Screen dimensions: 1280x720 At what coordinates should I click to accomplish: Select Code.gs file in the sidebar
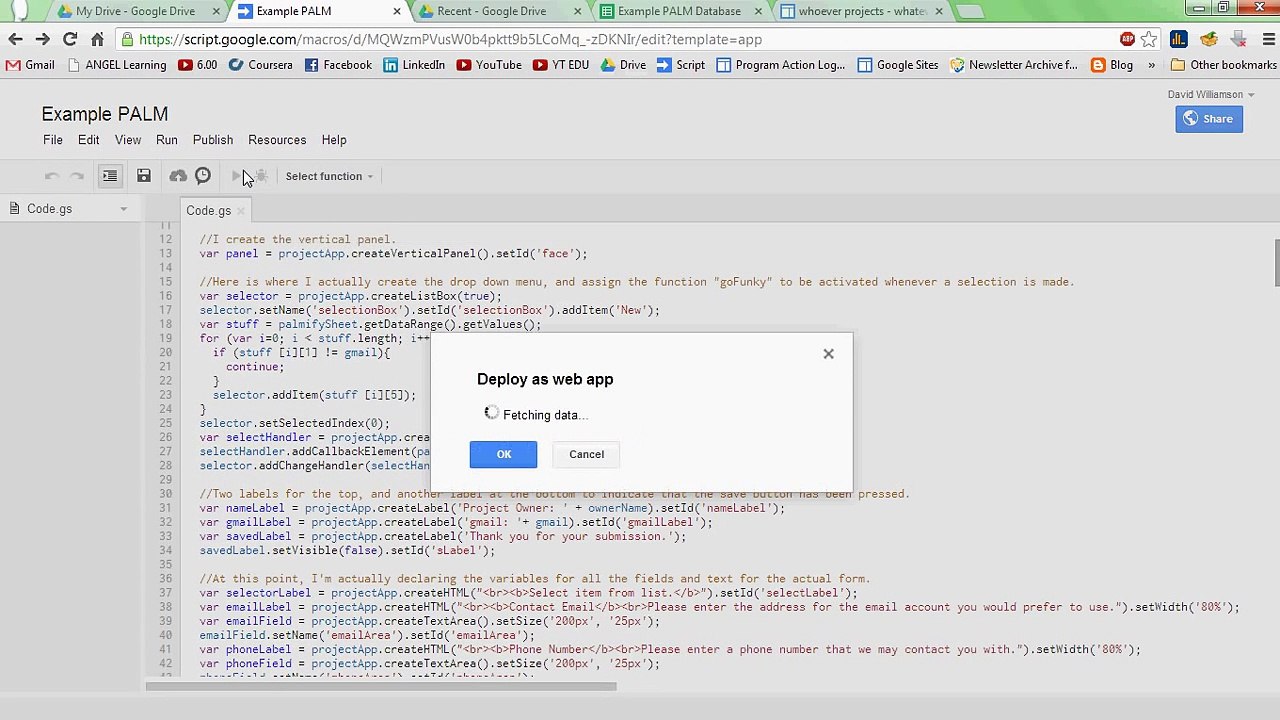point(49,209)
